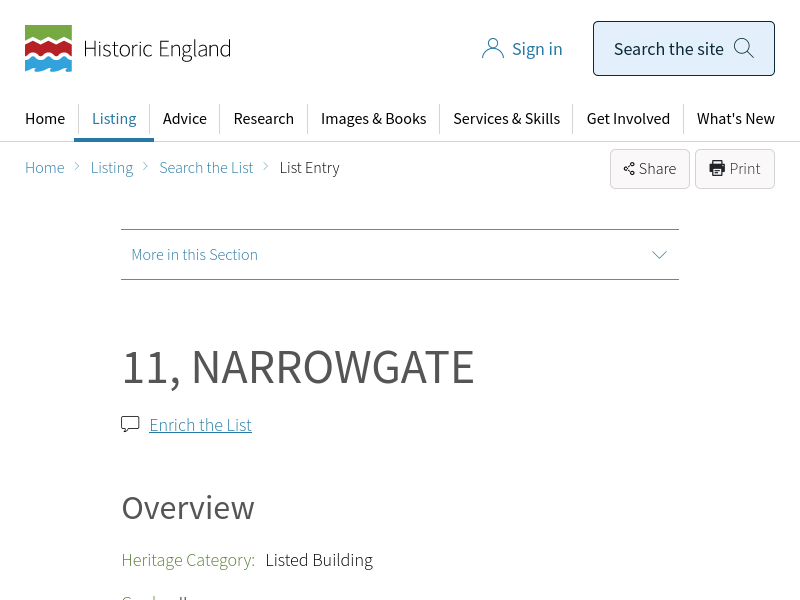Open the More in this Section dropdown
800x600 pixels.
click(x=195, y=255)
